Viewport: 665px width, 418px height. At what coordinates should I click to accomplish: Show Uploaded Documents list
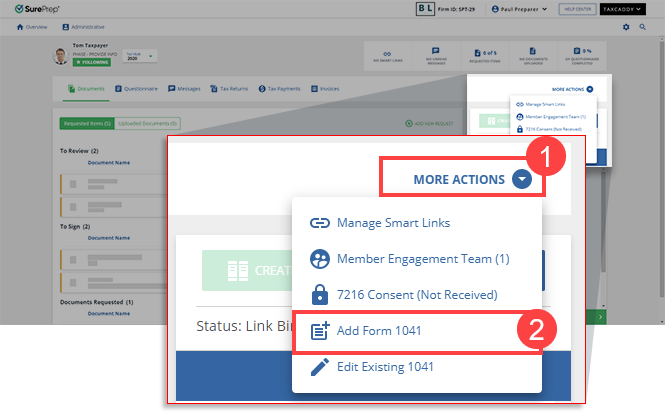pyautogui.click(x=147, y=123)
